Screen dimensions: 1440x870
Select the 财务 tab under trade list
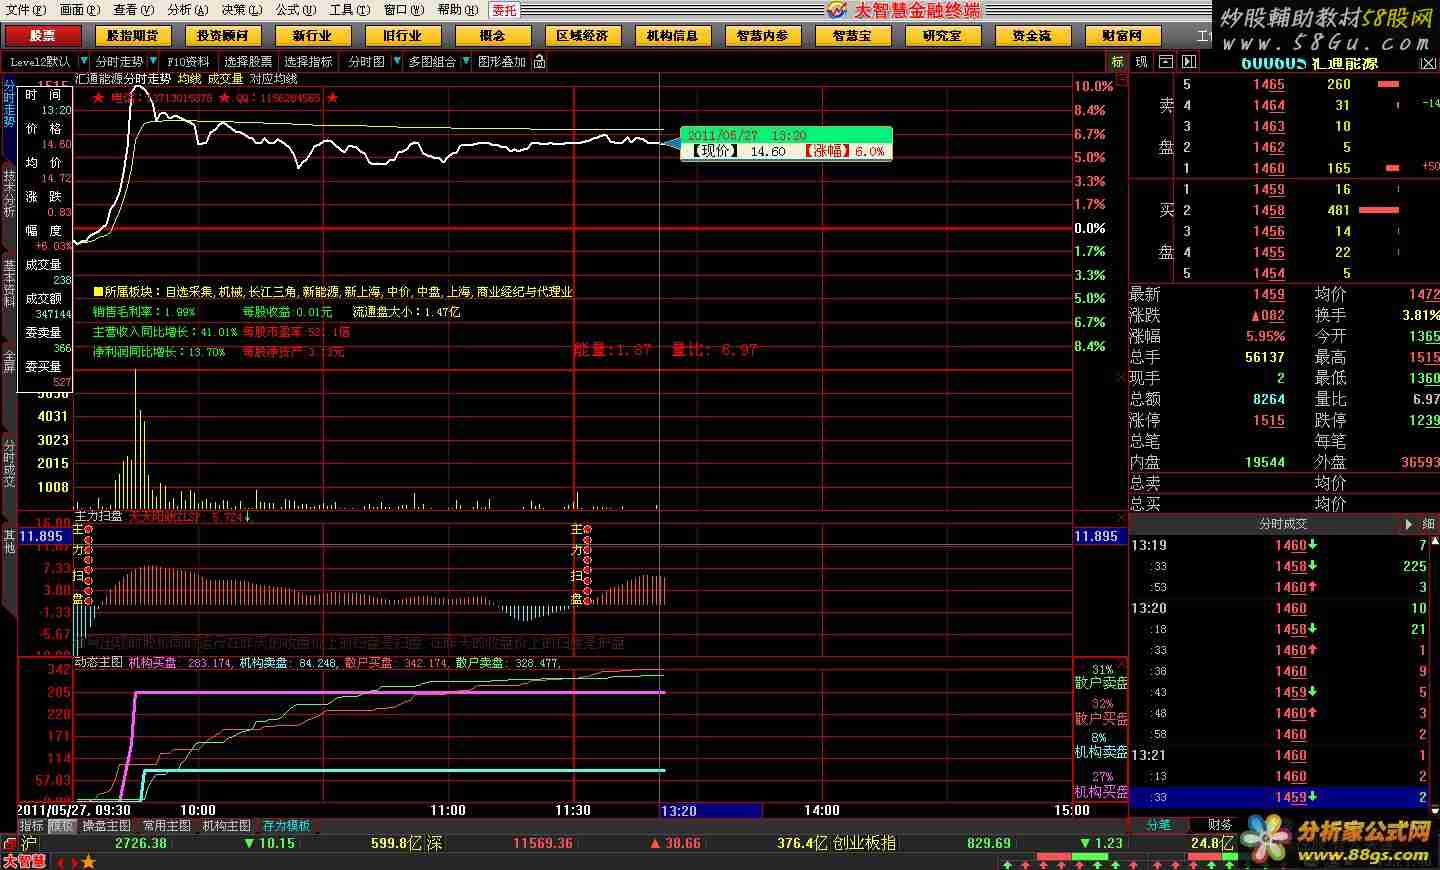coord(1220,825)
